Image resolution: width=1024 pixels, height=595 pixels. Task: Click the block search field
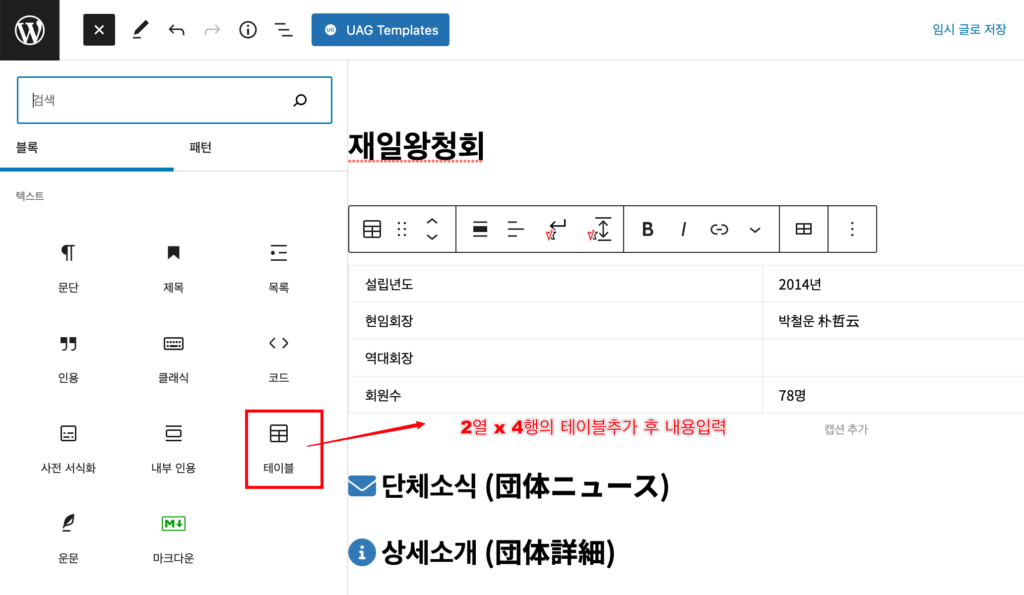pos(160,100)
